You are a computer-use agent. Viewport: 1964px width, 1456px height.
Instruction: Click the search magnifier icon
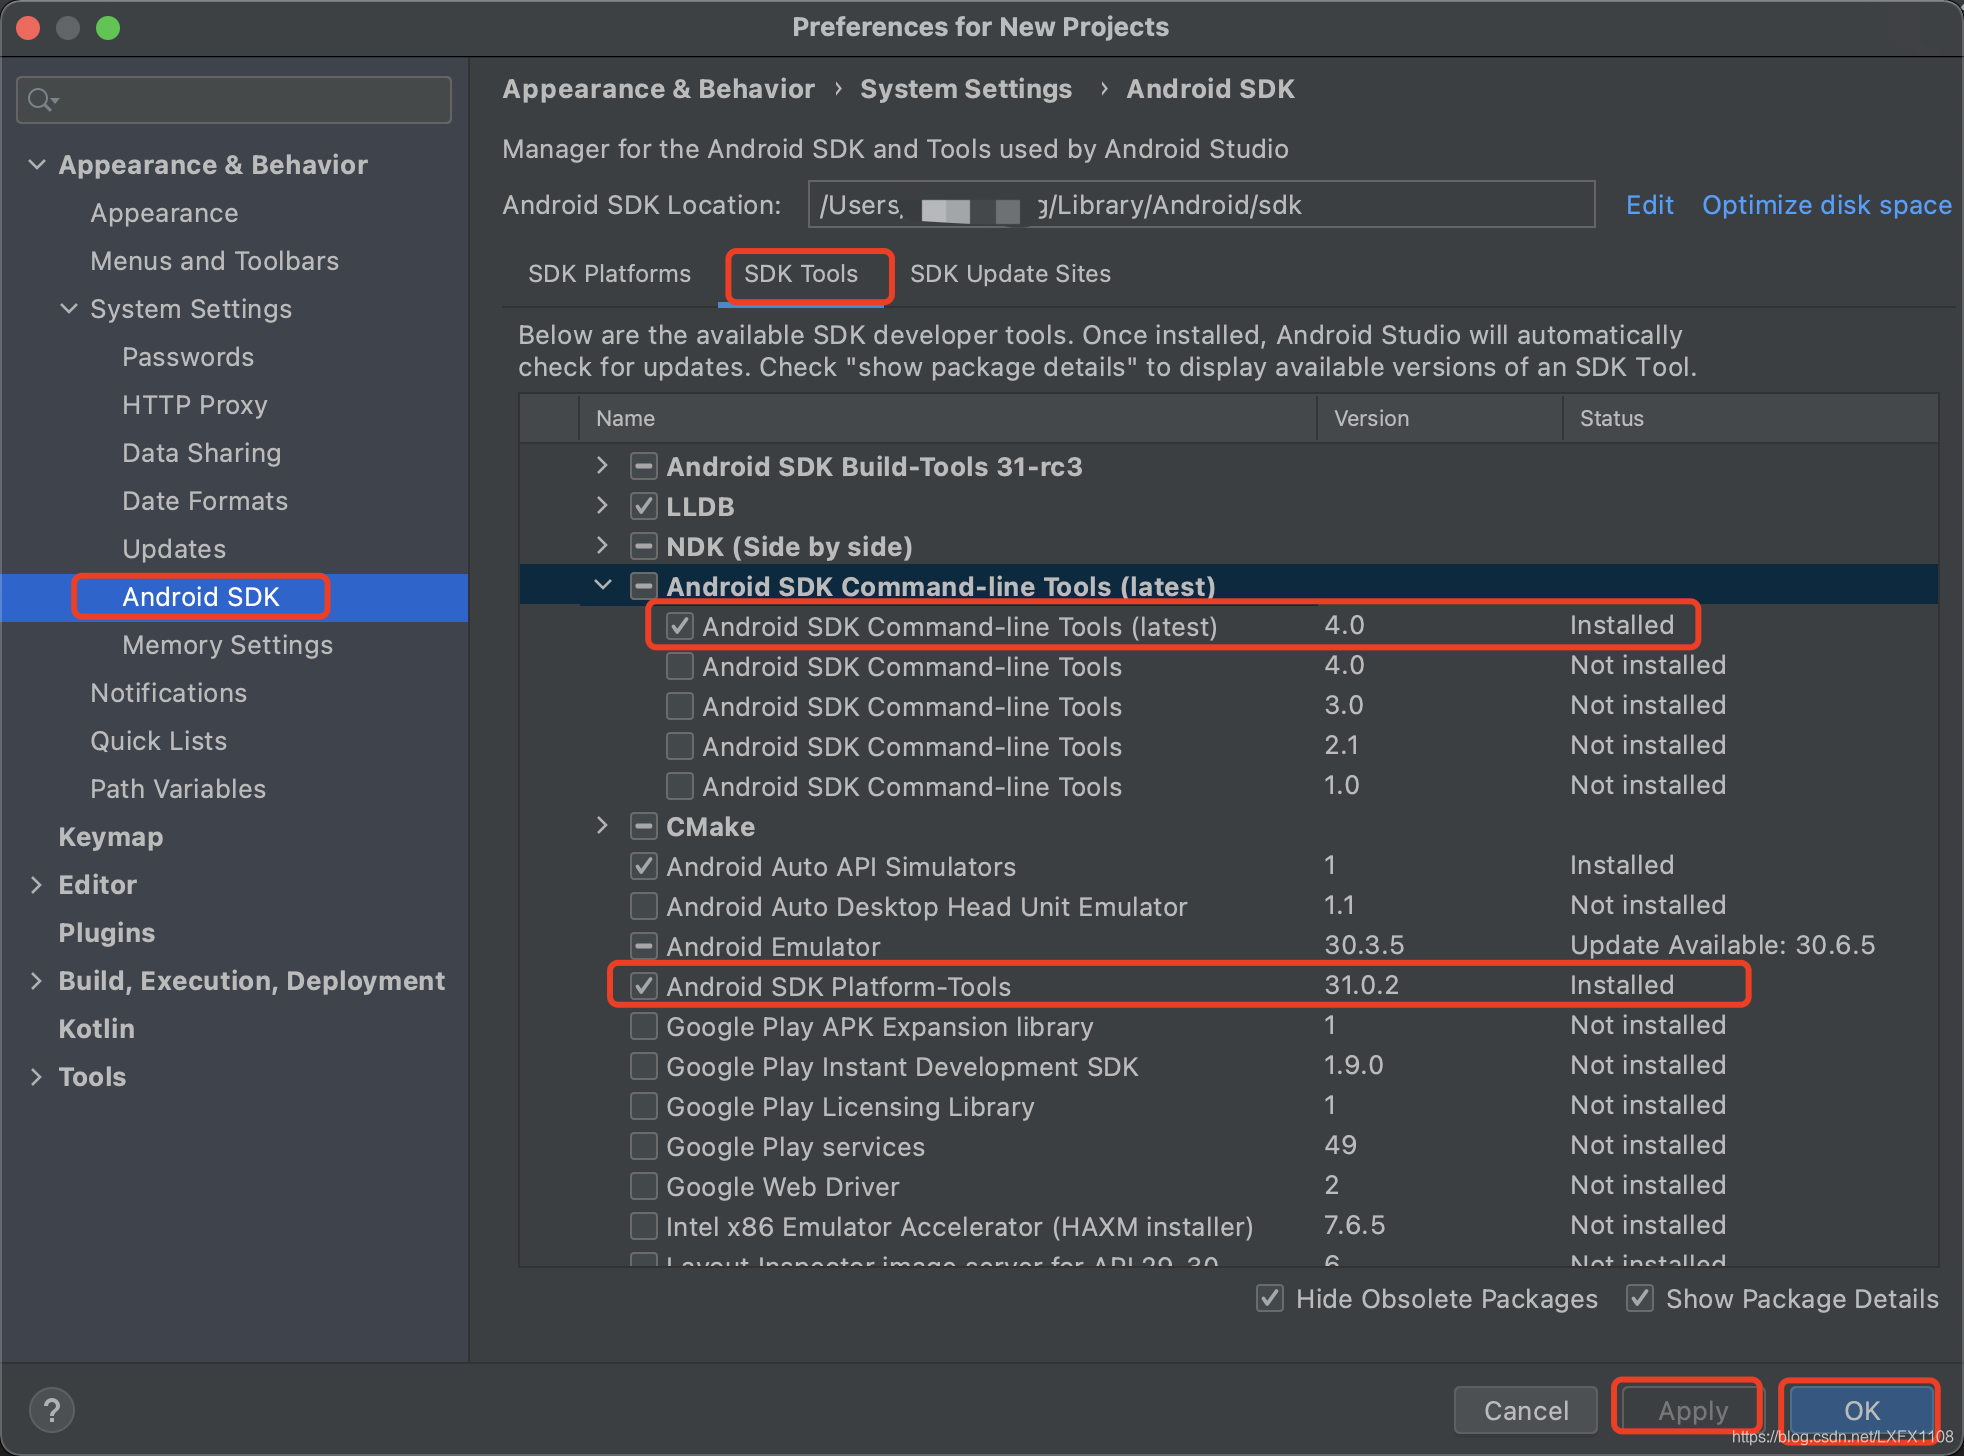(x=42, y=100)
